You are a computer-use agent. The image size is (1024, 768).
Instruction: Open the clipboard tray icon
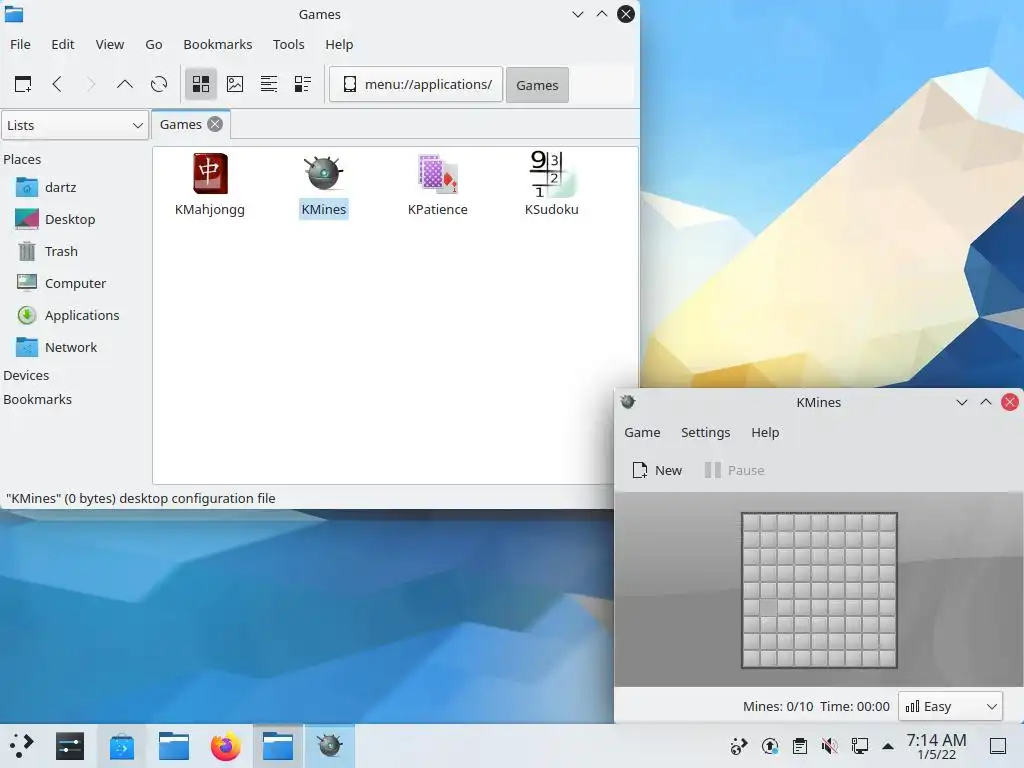(799, 746)
